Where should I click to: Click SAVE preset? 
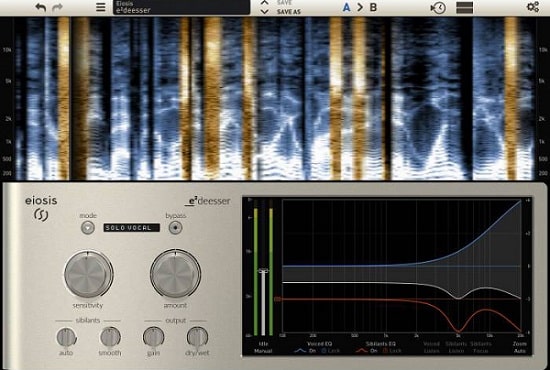284,3
